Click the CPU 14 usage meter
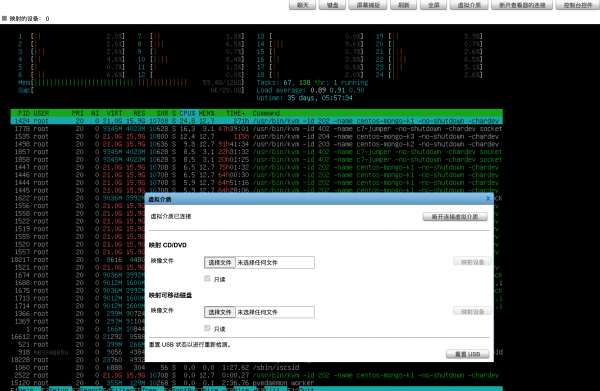The width and height of the screenshot is (600, 391). tap(310, 44)
